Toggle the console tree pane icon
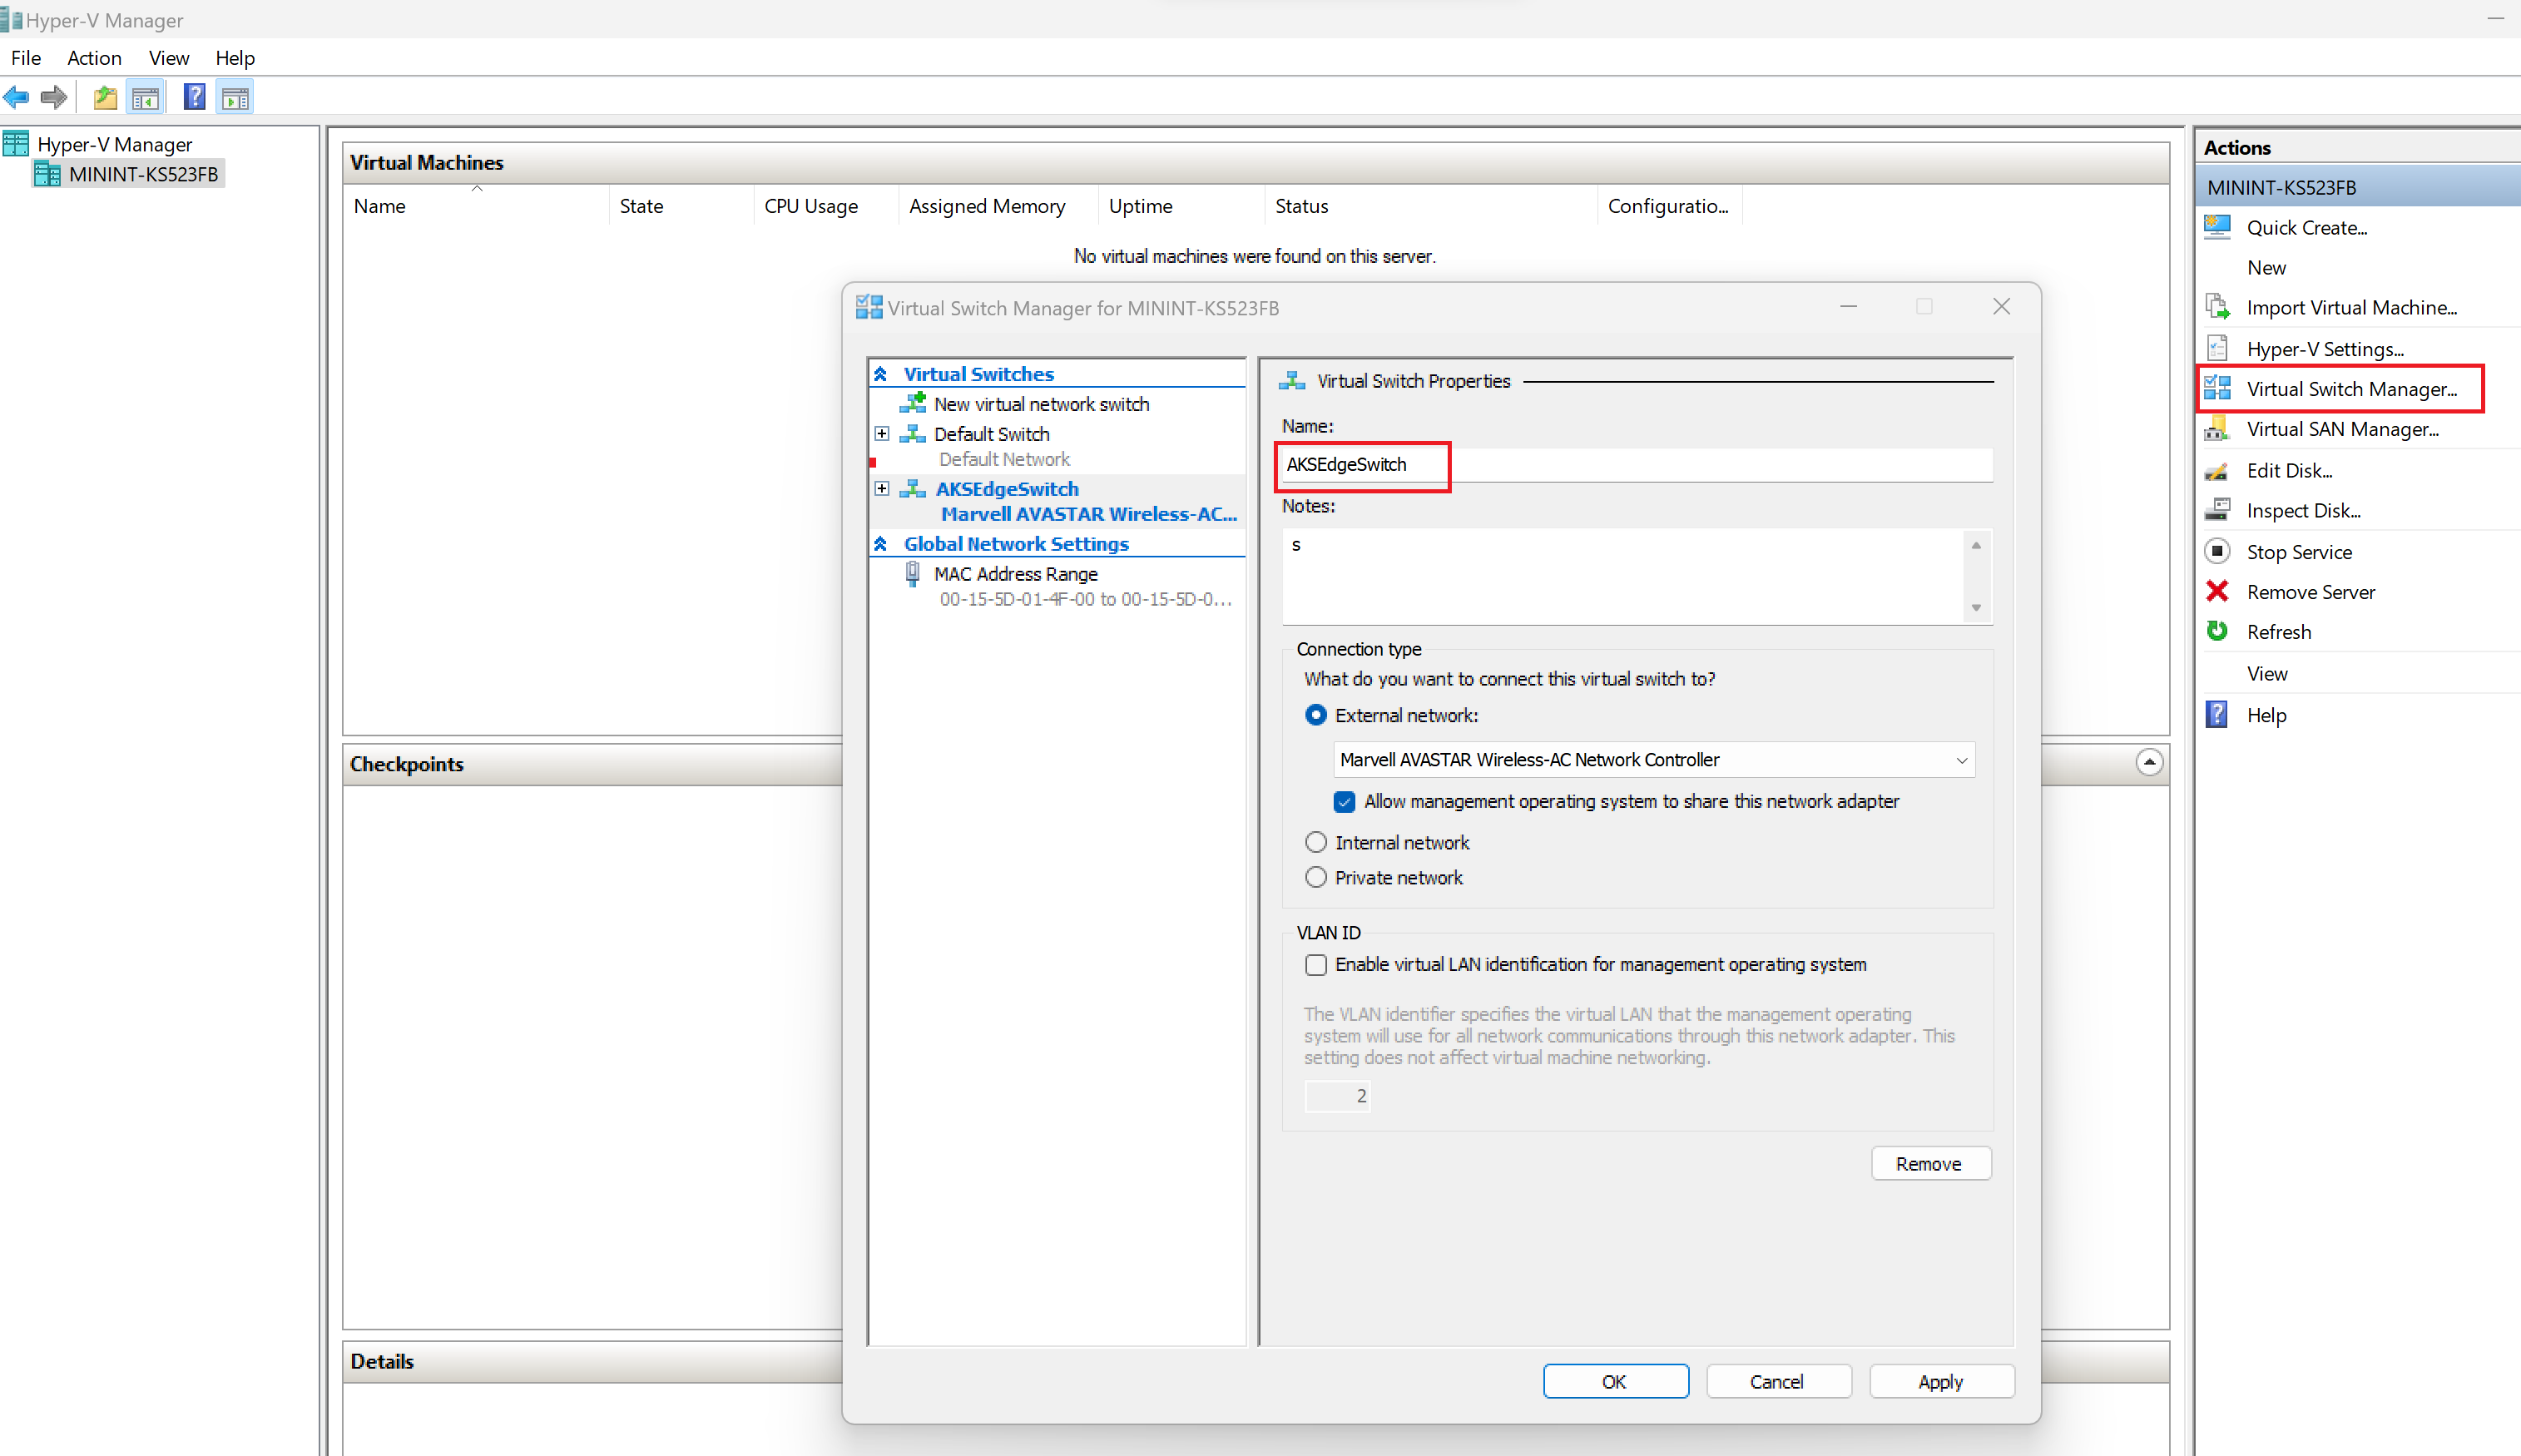The image size is (2521, 1456). (x=145, y=98)
